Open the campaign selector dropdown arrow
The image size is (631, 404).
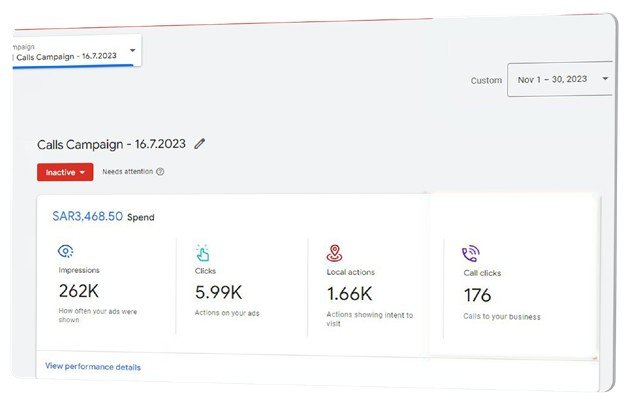pos(132,50)
